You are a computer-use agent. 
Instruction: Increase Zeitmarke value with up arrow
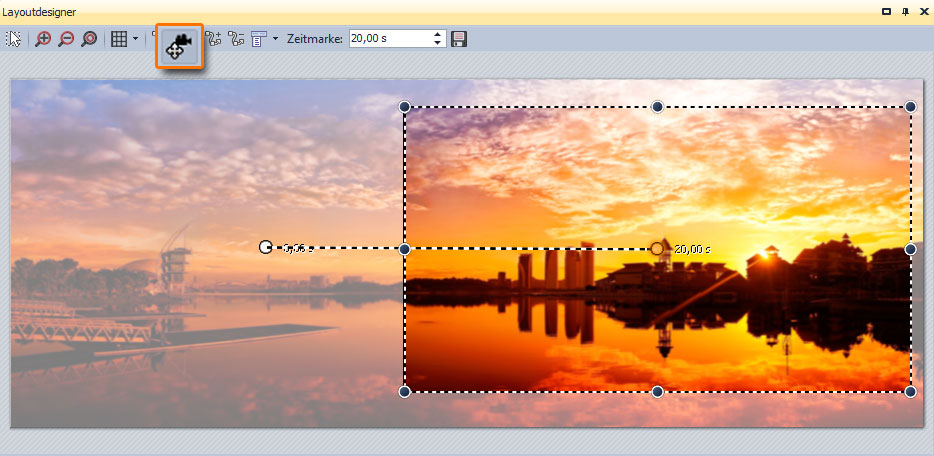[x=438, y=35]
